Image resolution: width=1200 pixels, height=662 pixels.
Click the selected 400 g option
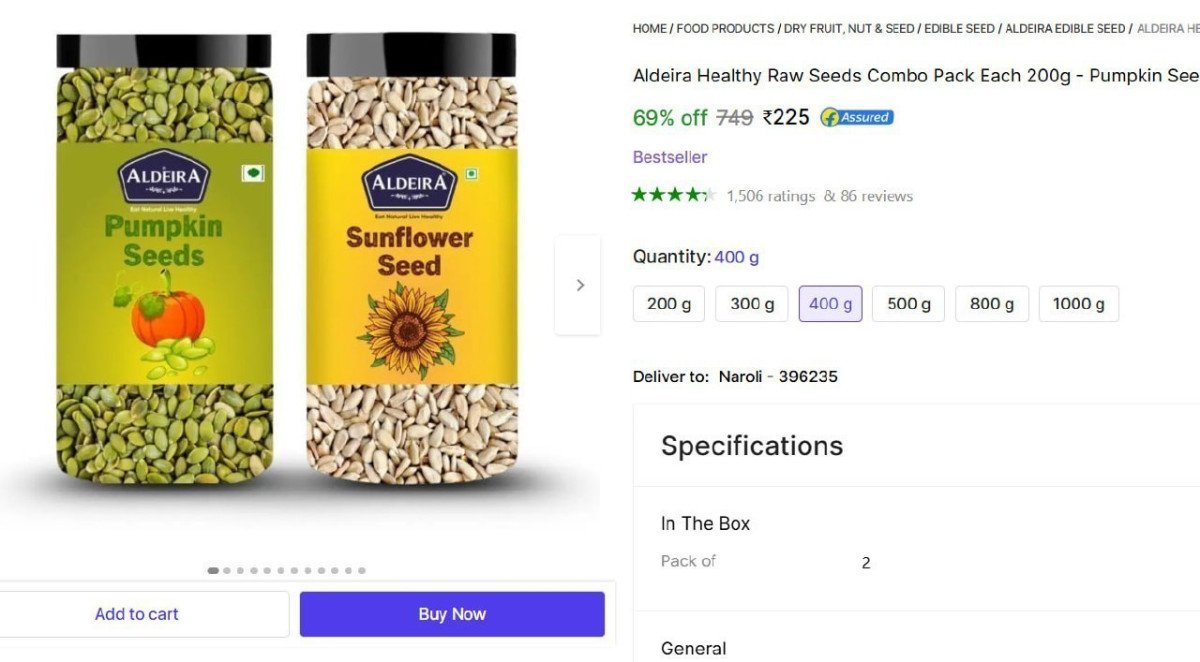[x=830, y=304]
